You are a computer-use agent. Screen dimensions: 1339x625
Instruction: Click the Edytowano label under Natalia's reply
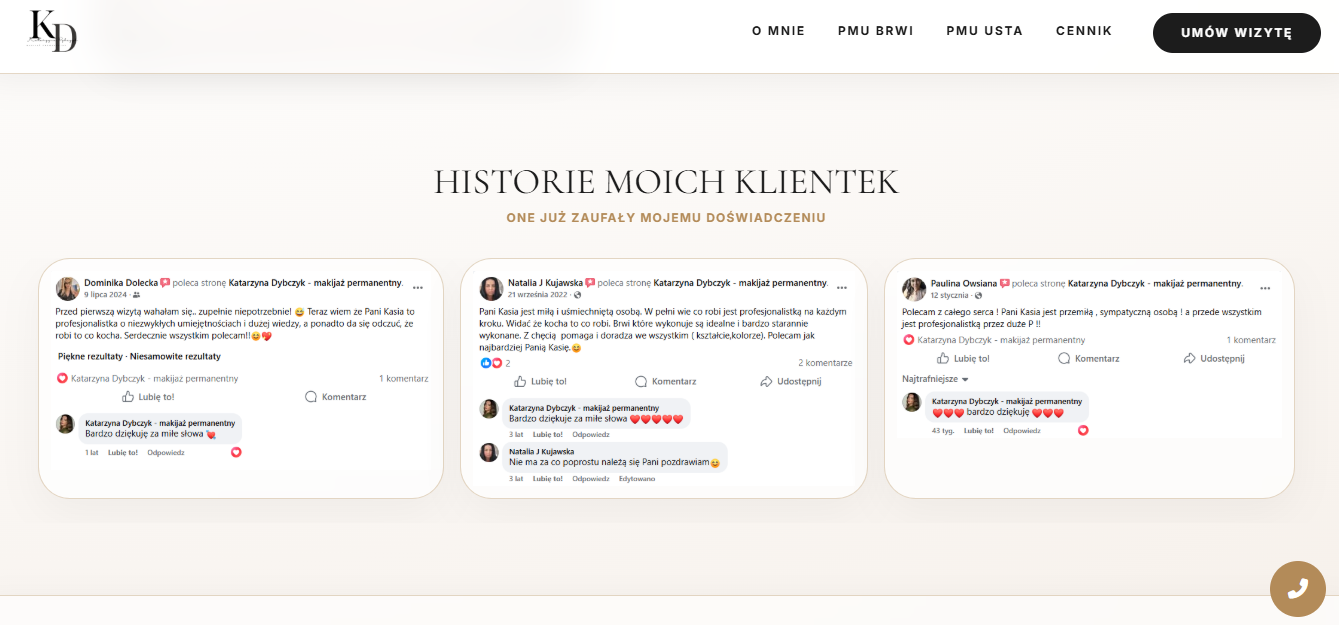pyautogui.click(x=637, y=478)
